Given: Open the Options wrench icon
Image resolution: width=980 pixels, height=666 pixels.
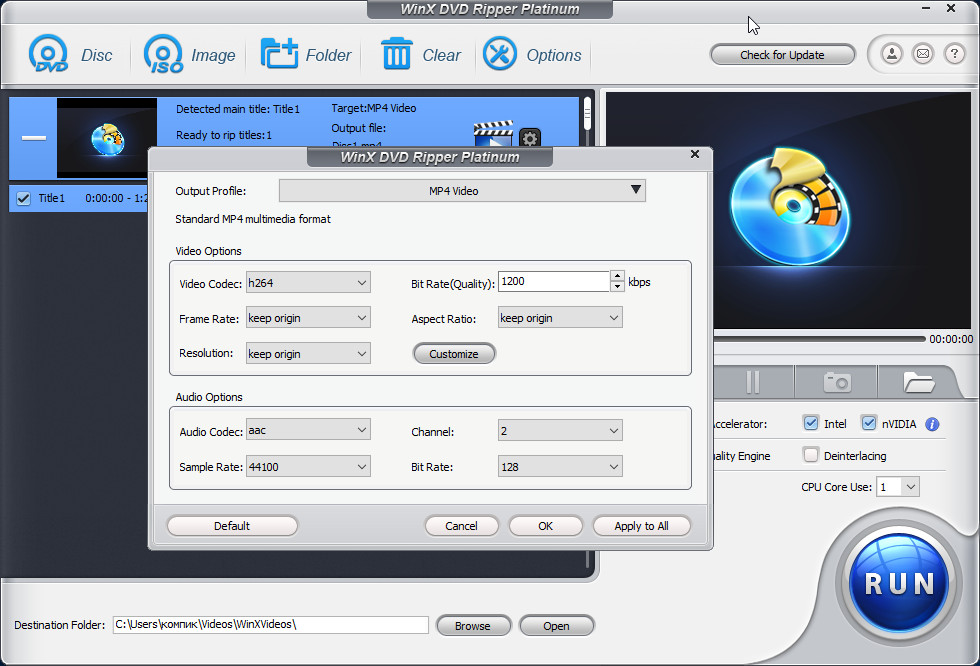Looking at the screenshot, I should (x=499, y=54).
